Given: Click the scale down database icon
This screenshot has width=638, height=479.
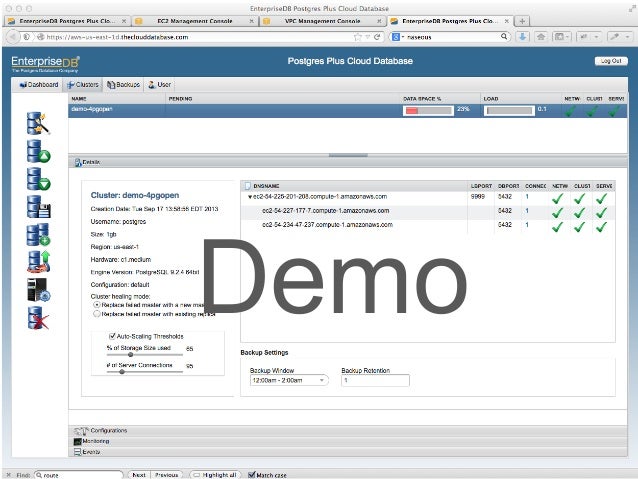Looking at the screenshot, I should pos(38,180).
